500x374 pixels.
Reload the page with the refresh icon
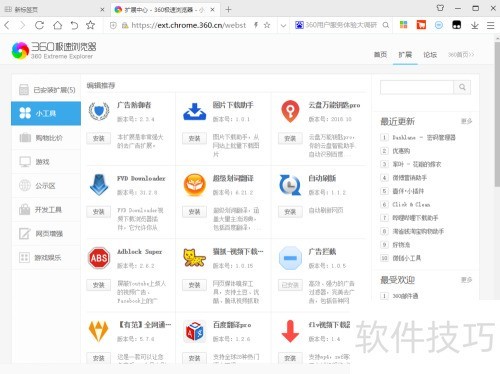(x=39, y=25)
